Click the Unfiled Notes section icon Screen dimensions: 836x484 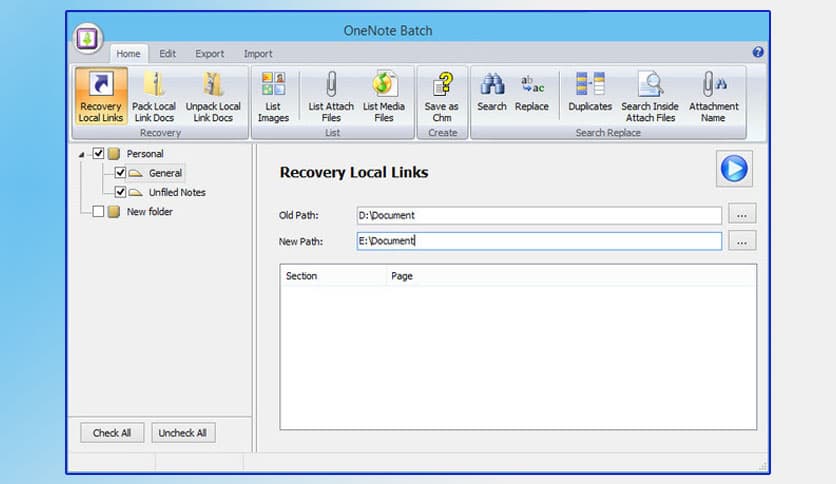pos(136,192)
